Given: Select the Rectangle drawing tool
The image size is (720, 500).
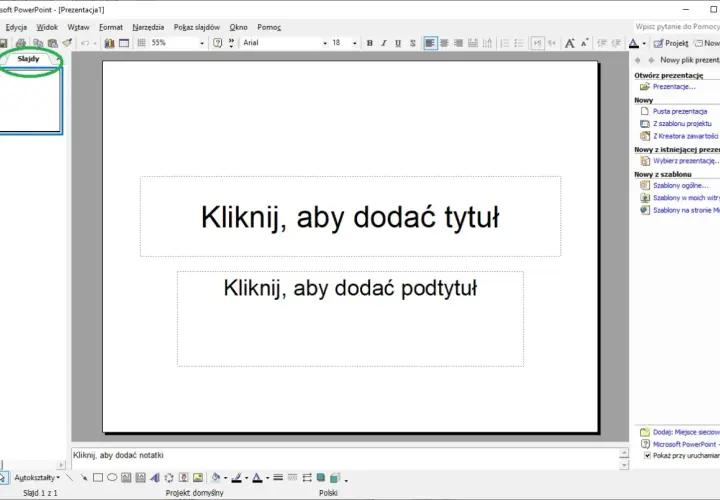Looking at the screenshot, I should coord(98,478).
